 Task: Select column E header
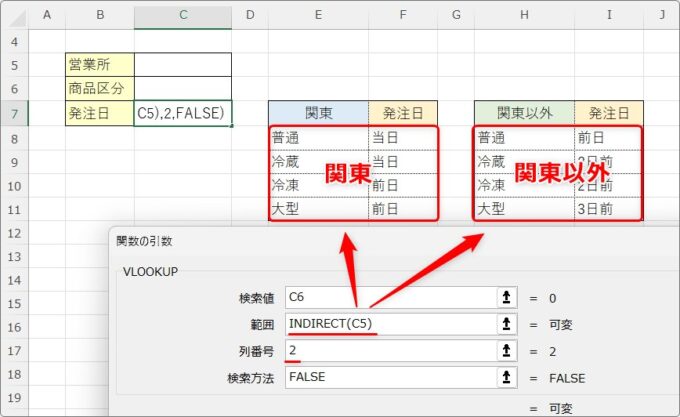(318, 15)
